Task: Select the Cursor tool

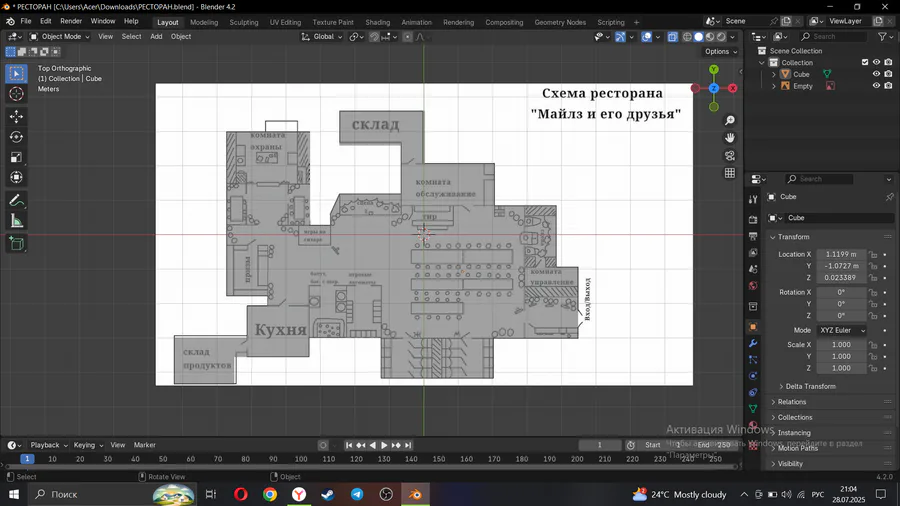Action: tap(16, 94)
